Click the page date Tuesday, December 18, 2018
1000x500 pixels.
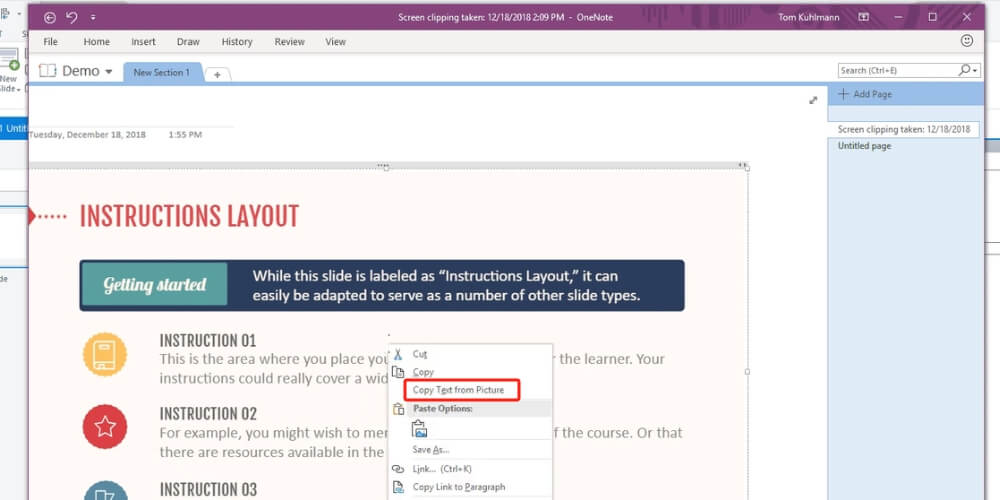point(87,135)
